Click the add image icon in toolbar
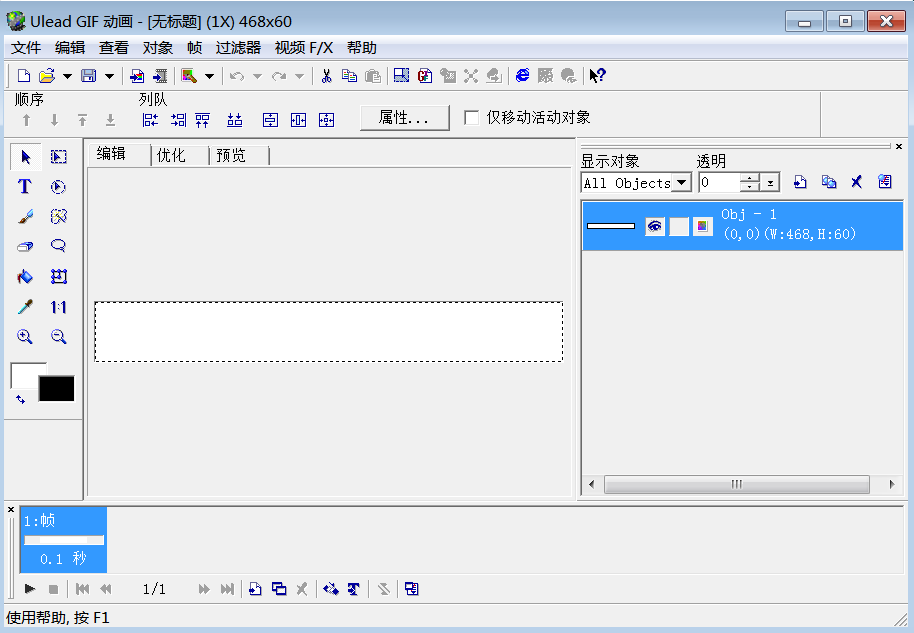The width and height of the screenshot is (914, 633). 136,76
